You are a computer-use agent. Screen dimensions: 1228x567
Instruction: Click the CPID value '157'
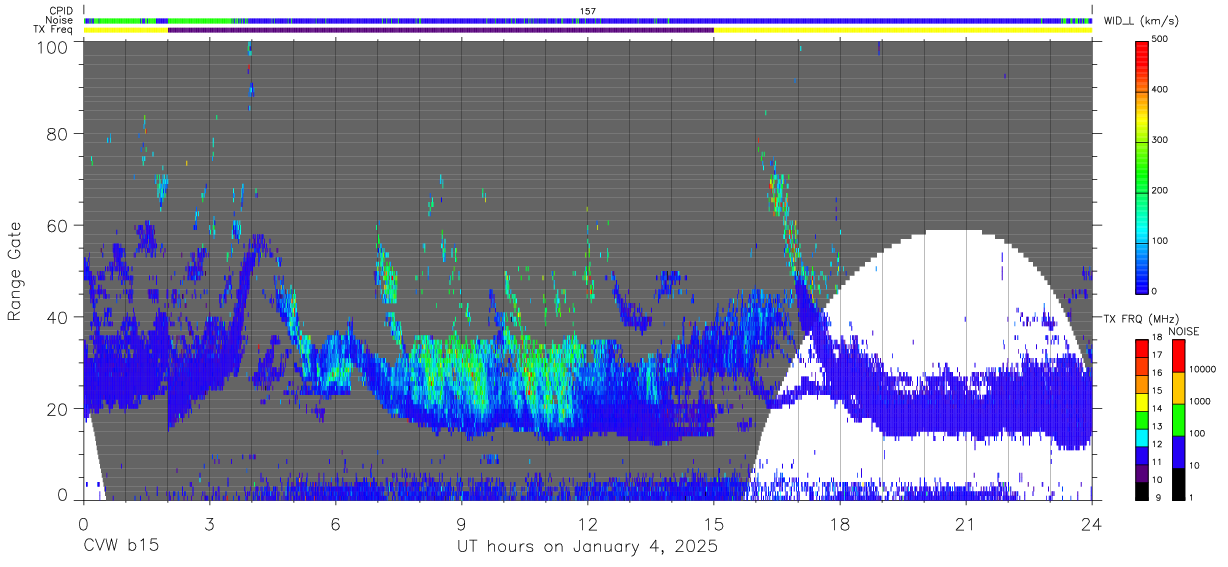pyautogui.click(x=588, y=11)
